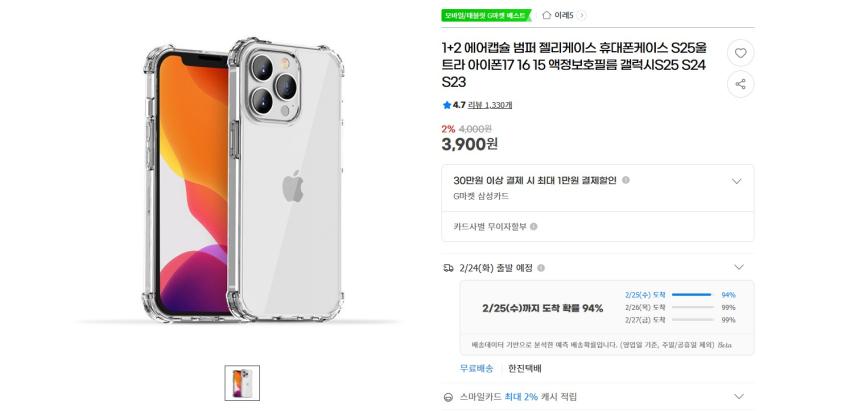850x411 pixels.
Task: Expand the 스마일카드 cashback section
Action: [739, 397]
